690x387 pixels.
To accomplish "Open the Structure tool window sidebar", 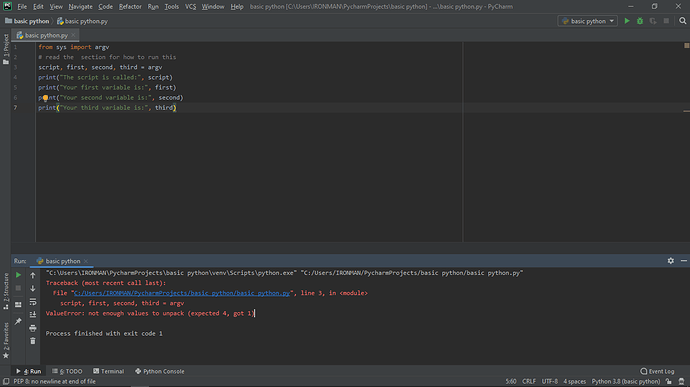I will (6, 291).
